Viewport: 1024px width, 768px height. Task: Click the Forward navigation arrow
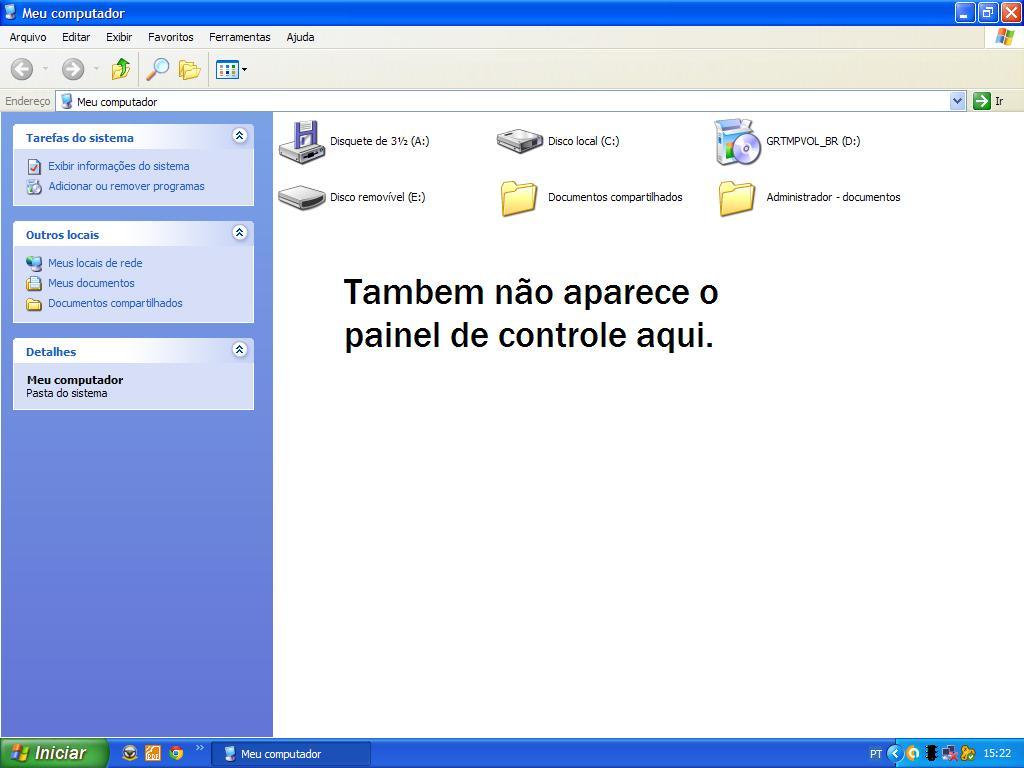coord(72,69)
